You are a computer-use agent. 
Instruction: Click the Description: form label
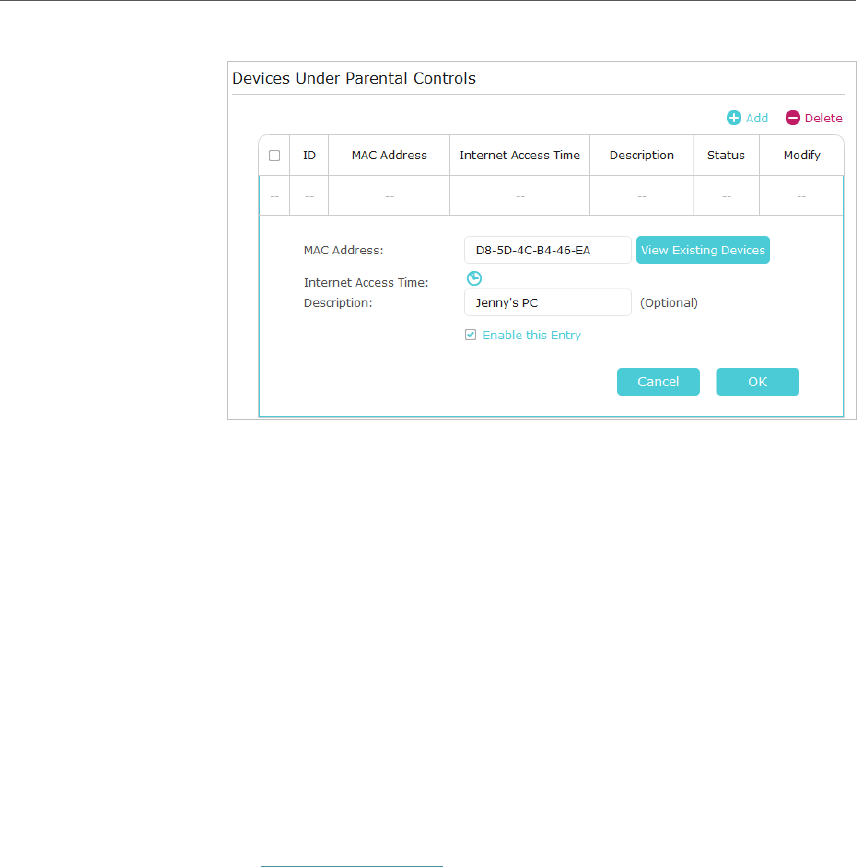tap(338, 303)
